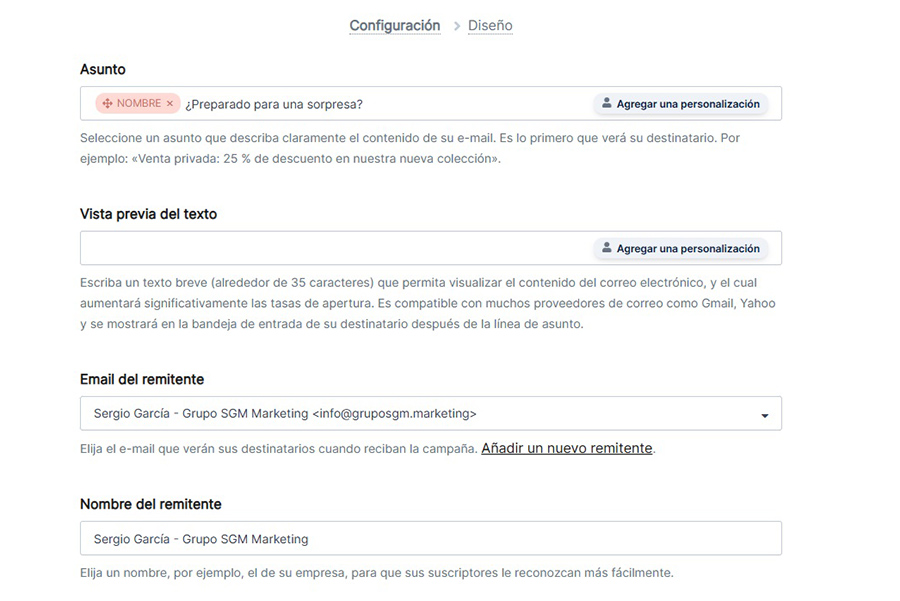
Task: Switch to the Diseño tab
Action: (x=490, y=25)
